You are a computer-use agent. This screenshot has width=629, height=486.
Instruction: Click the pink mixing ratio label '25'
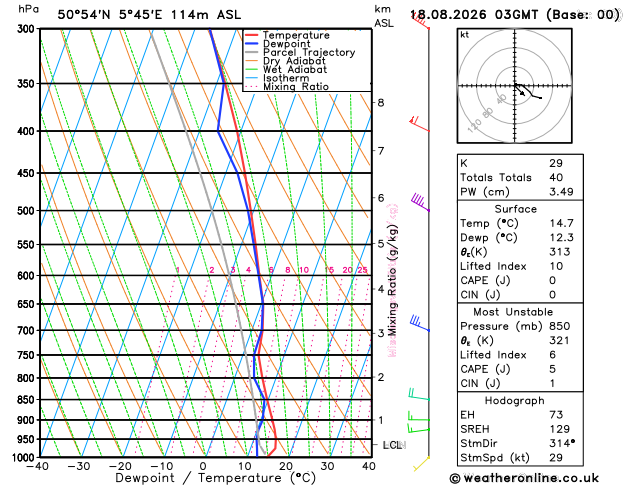point(363,270)
